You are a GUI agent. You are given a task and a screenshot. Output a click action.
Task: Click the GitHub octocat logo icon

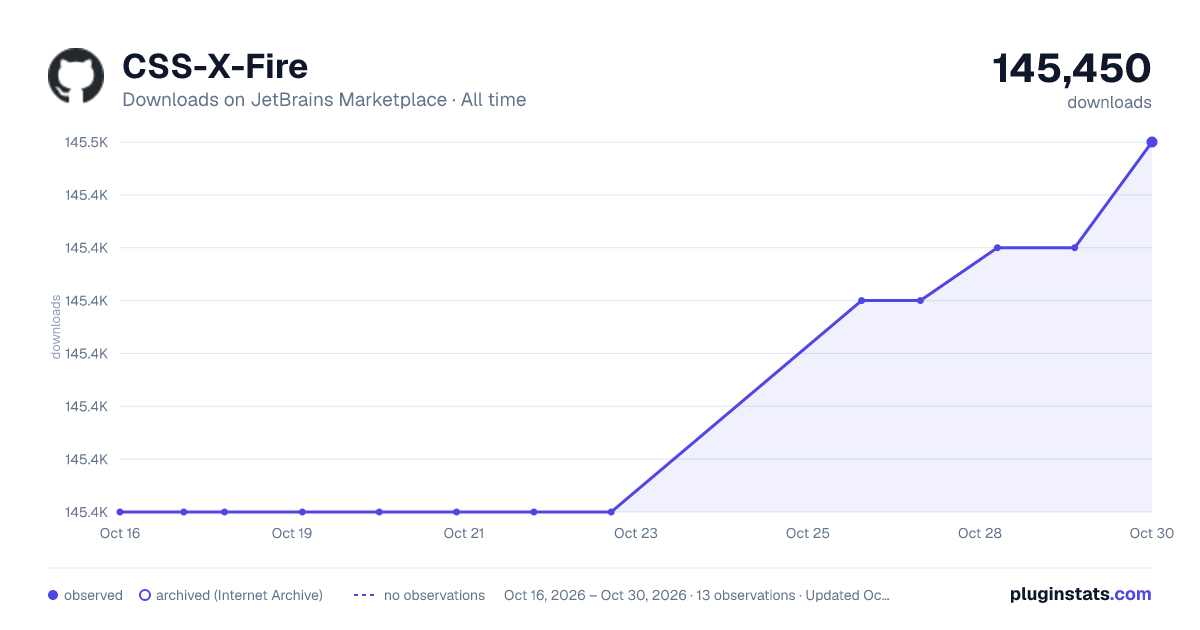(76, 76)
